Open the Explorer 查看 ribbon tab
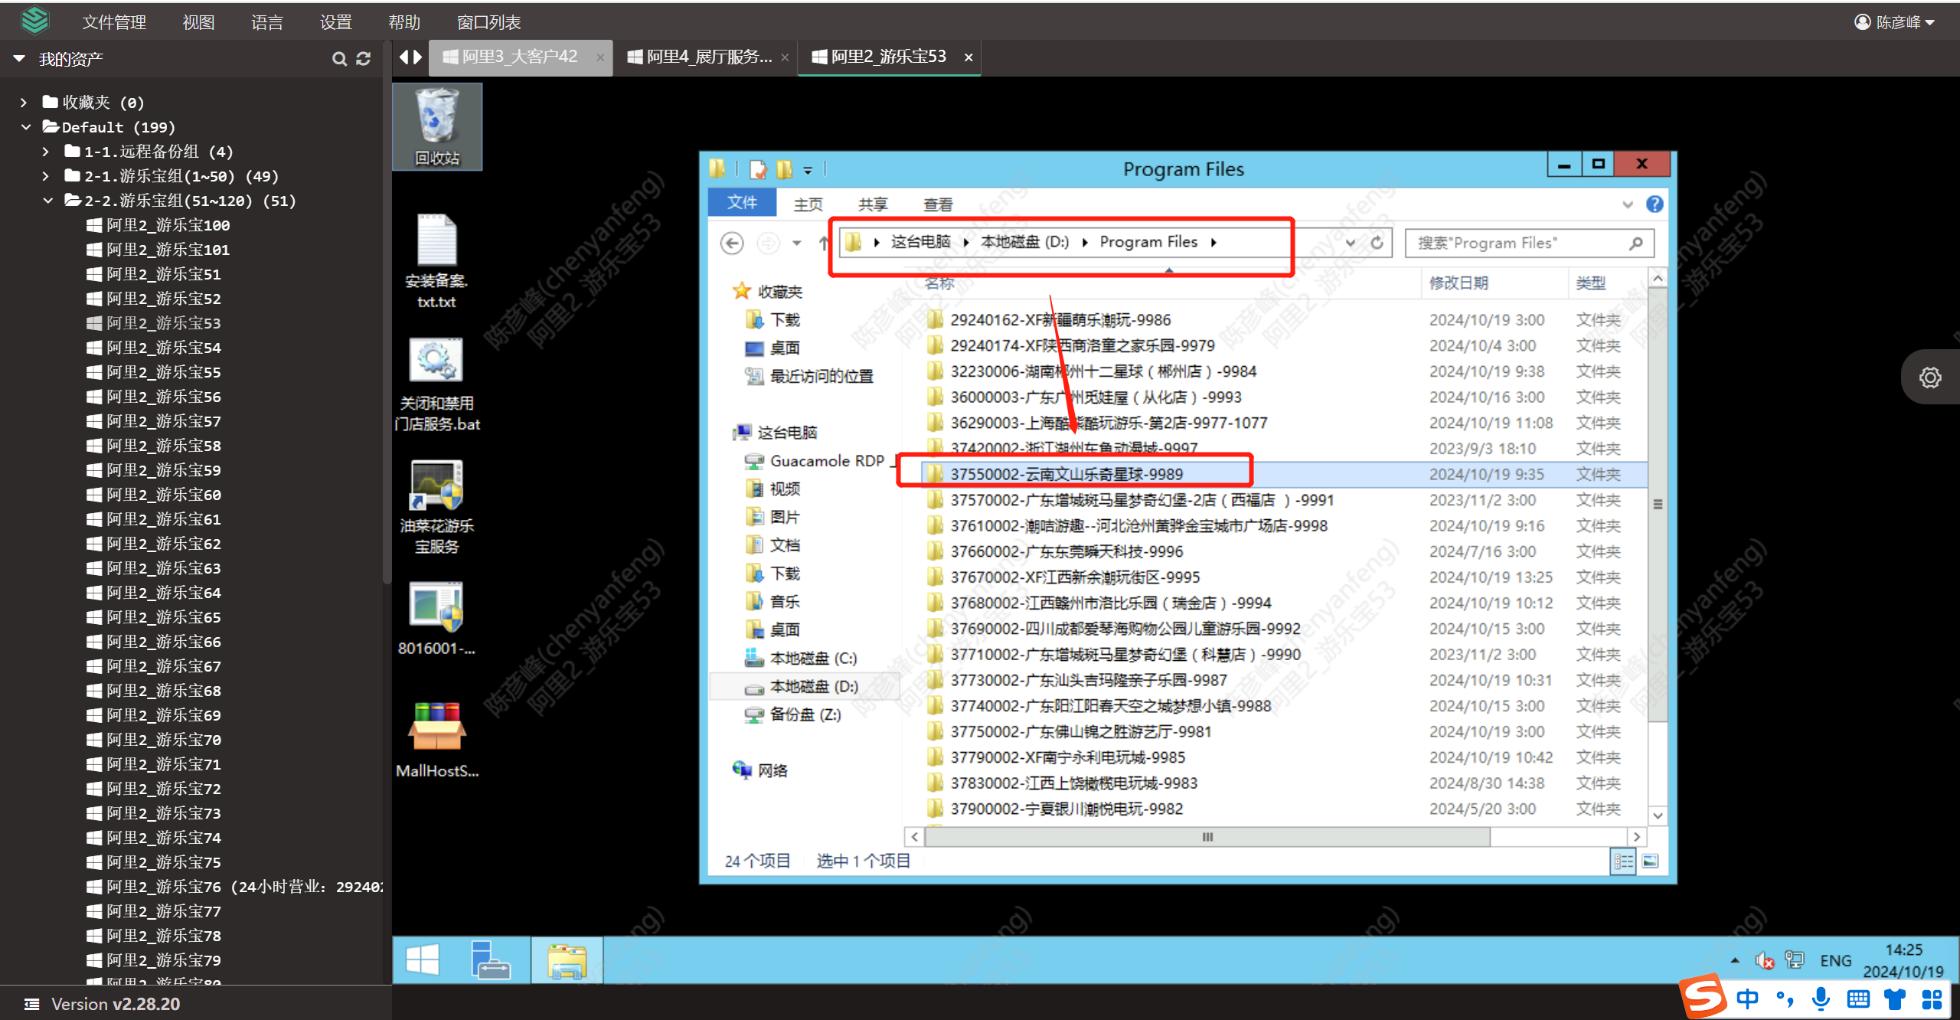 pyautogui.click(x=938, y=204)
